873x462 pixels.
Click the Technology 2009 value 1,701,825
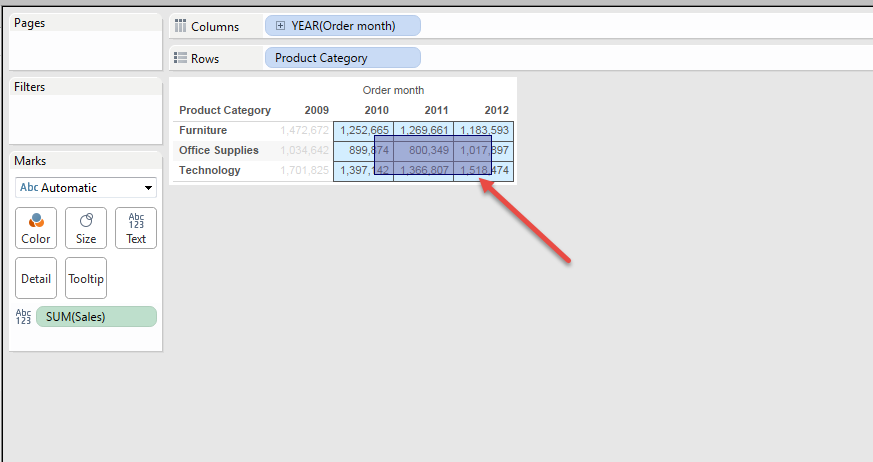tap(305, 170)
